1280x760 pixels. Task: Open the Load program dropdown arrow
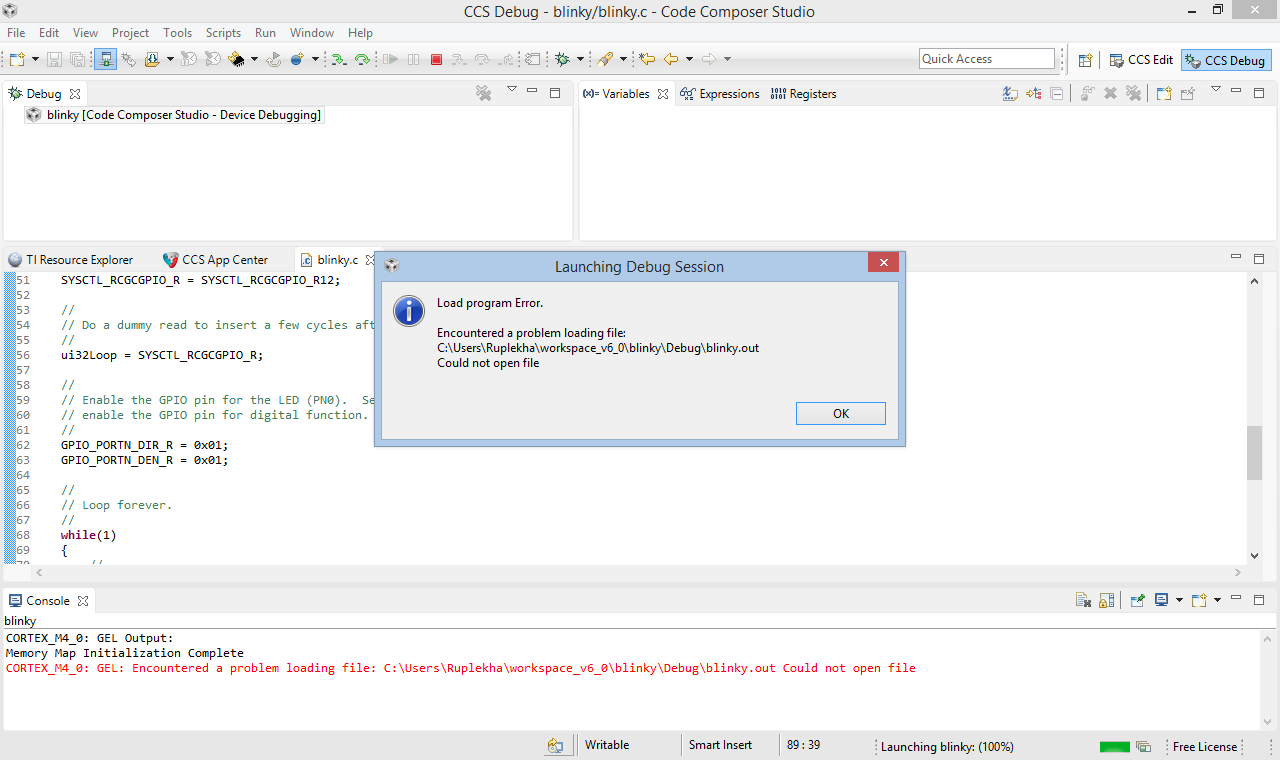pyautogui.click(x=170, y=60)
